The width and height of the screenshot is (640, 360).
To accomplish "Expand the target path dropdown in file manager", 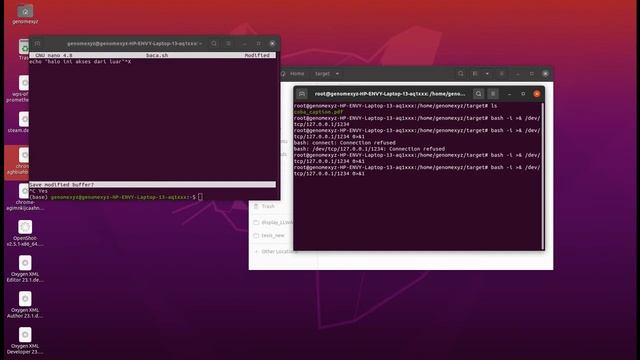I will [x=337, y=74].
